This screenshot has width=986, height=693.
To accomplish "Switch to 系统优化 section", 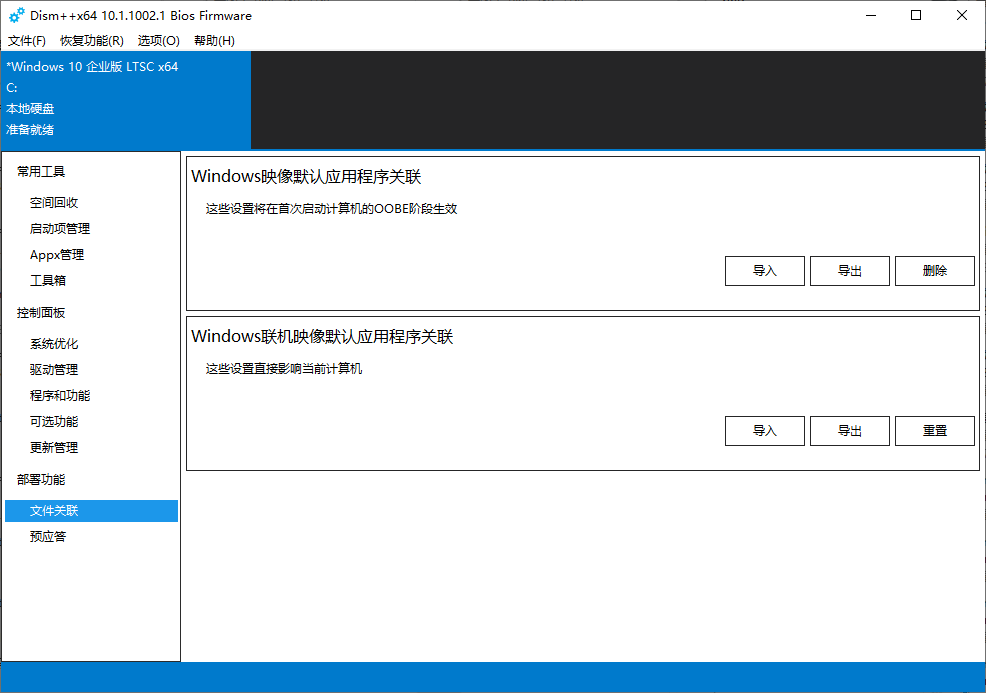I will [x=54, y=344].
